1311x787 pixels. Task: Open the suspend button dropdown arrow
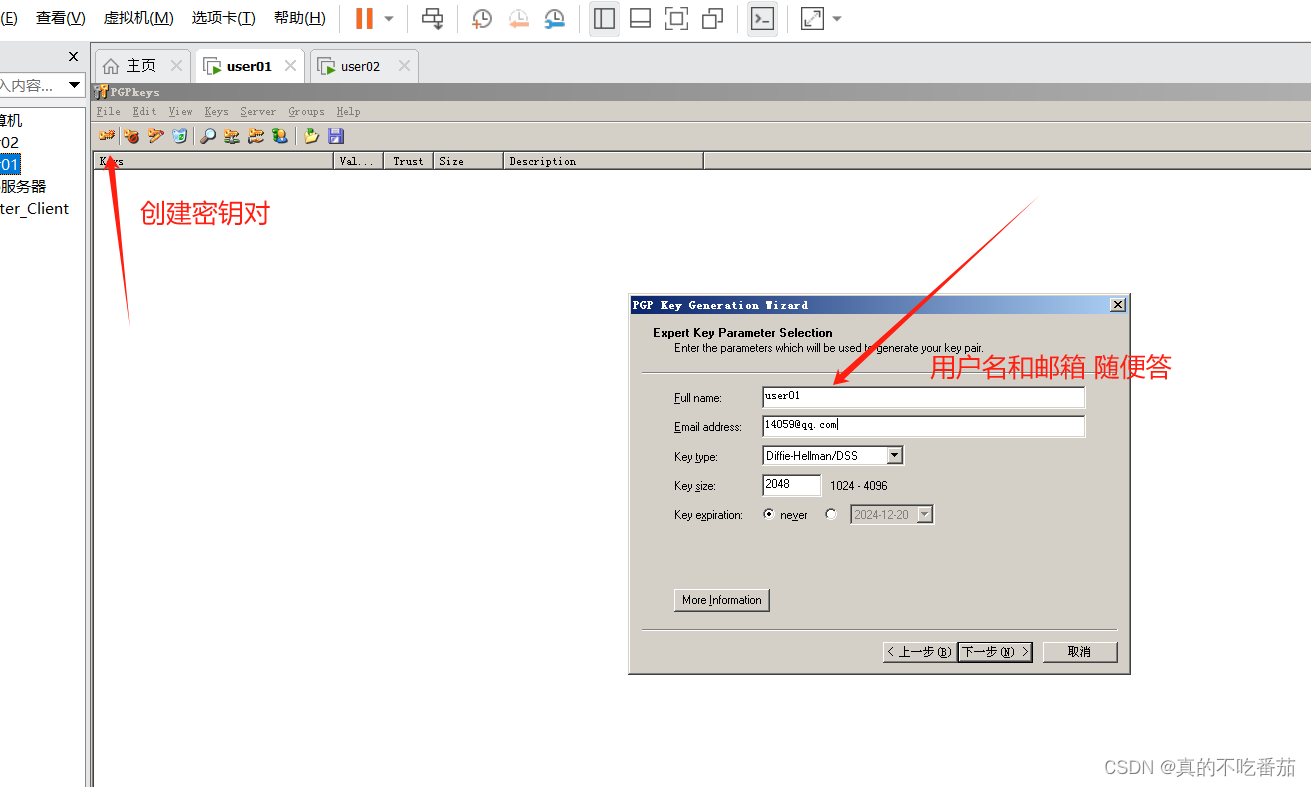coord(388,19)
